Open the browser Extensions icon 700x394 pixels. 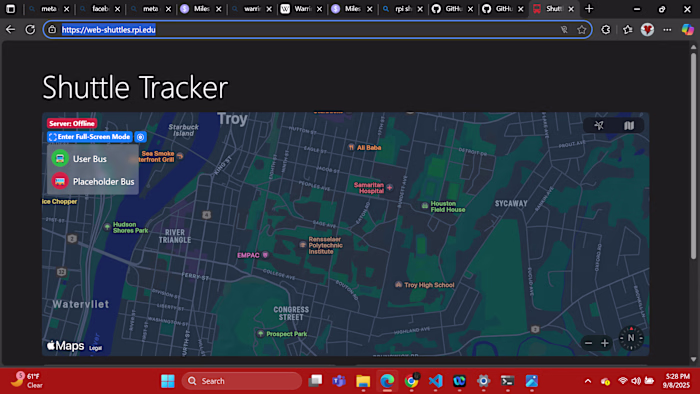tap(605, 30)
